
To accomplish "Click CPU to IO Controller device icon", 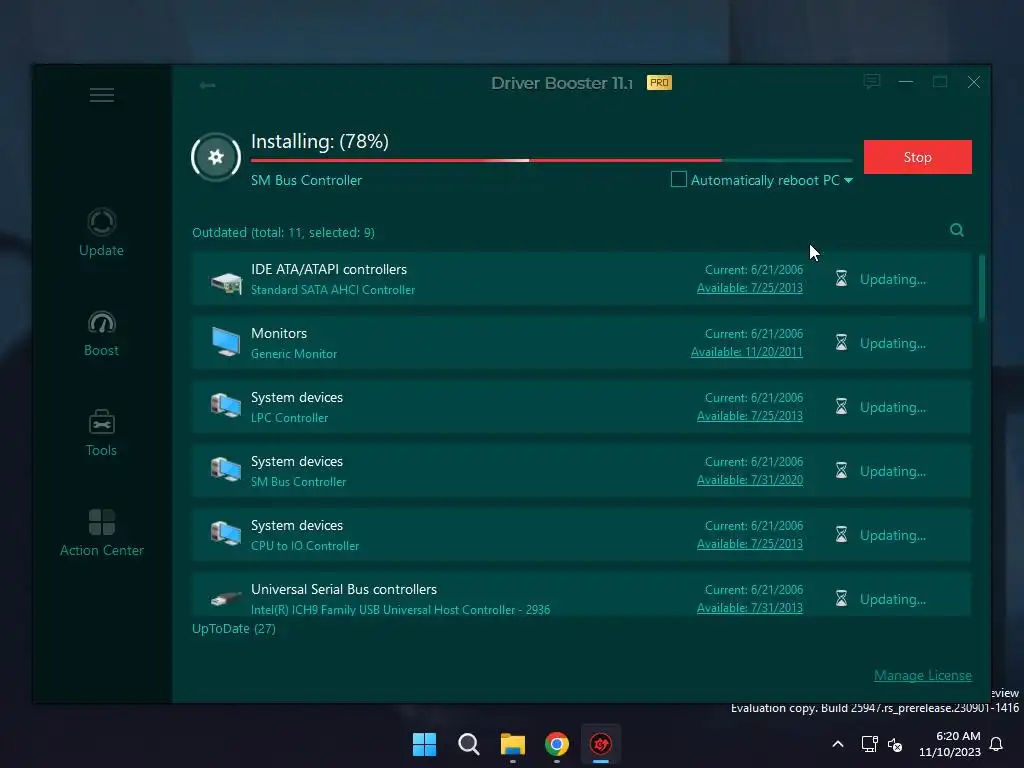I will pos(226,534).
